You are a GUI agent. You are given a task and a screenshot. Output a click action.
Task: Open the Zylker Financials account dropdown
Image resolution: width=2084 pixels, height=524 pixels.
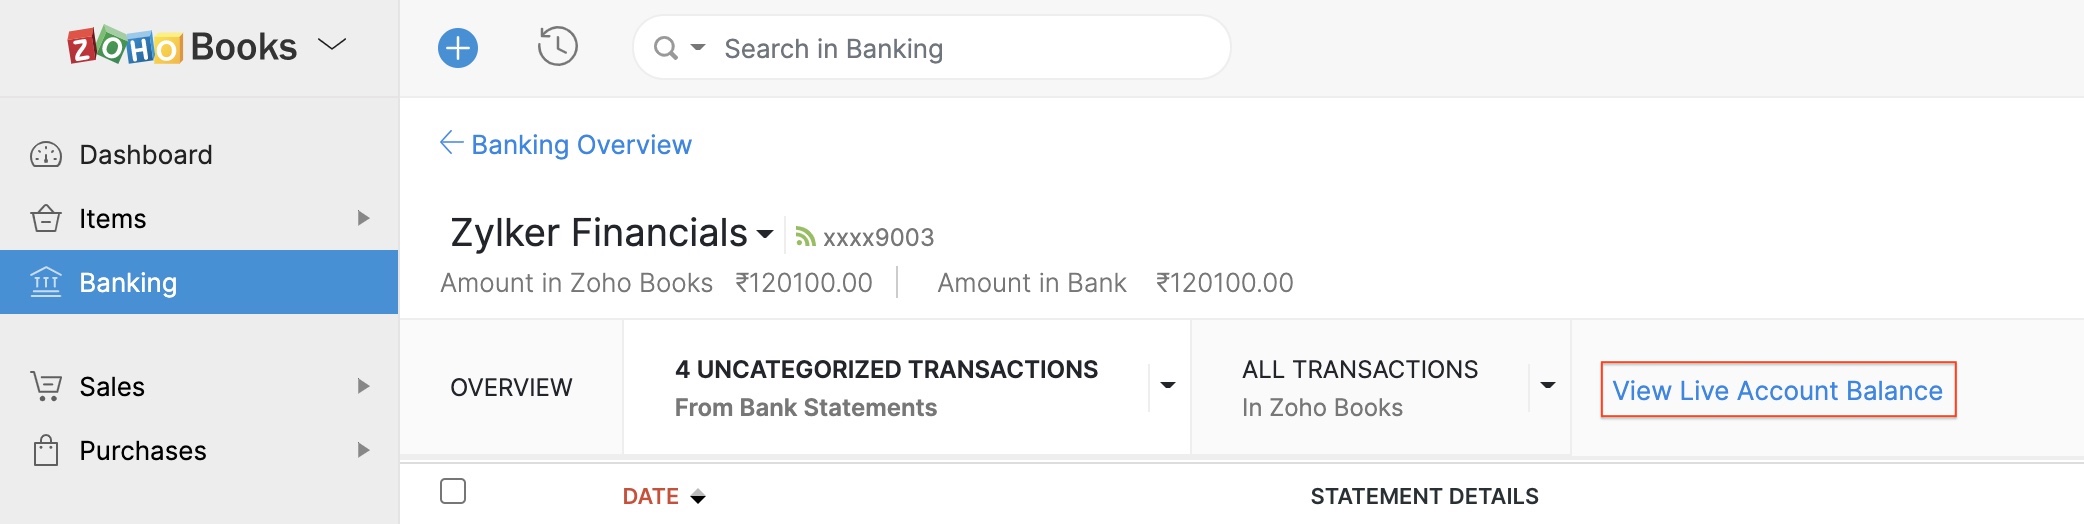(765, 234)
